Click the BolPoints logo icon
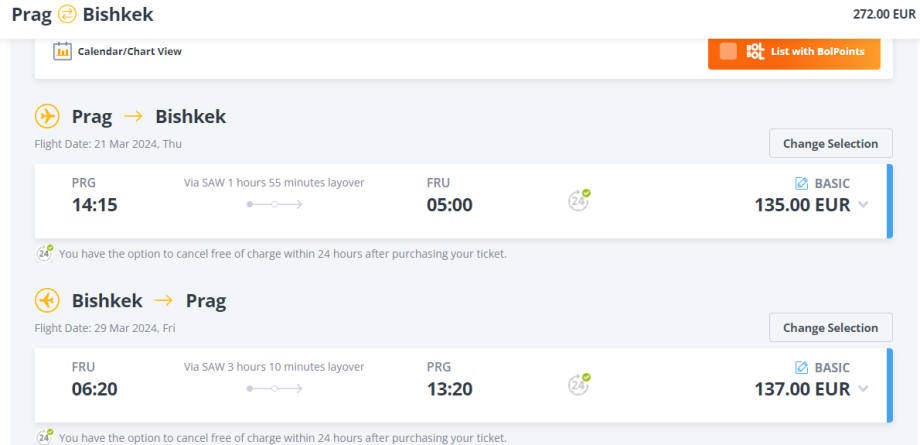Viewport: 920px width, 445px height. tap(755, 51)
